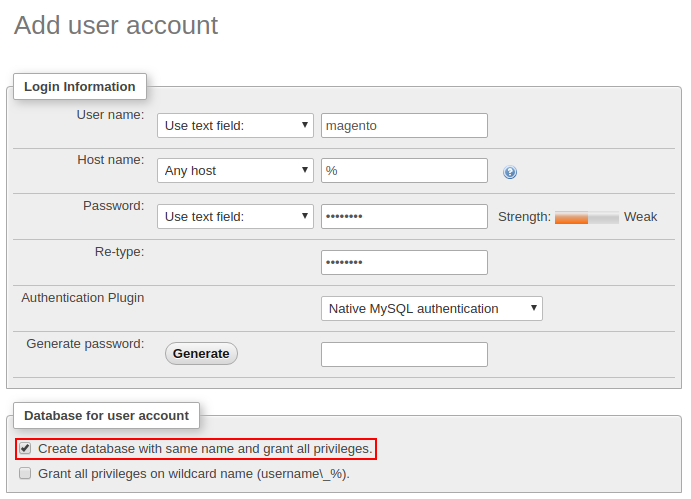
Task: Click the Add user account heading
Action: [x=116, y=25]
